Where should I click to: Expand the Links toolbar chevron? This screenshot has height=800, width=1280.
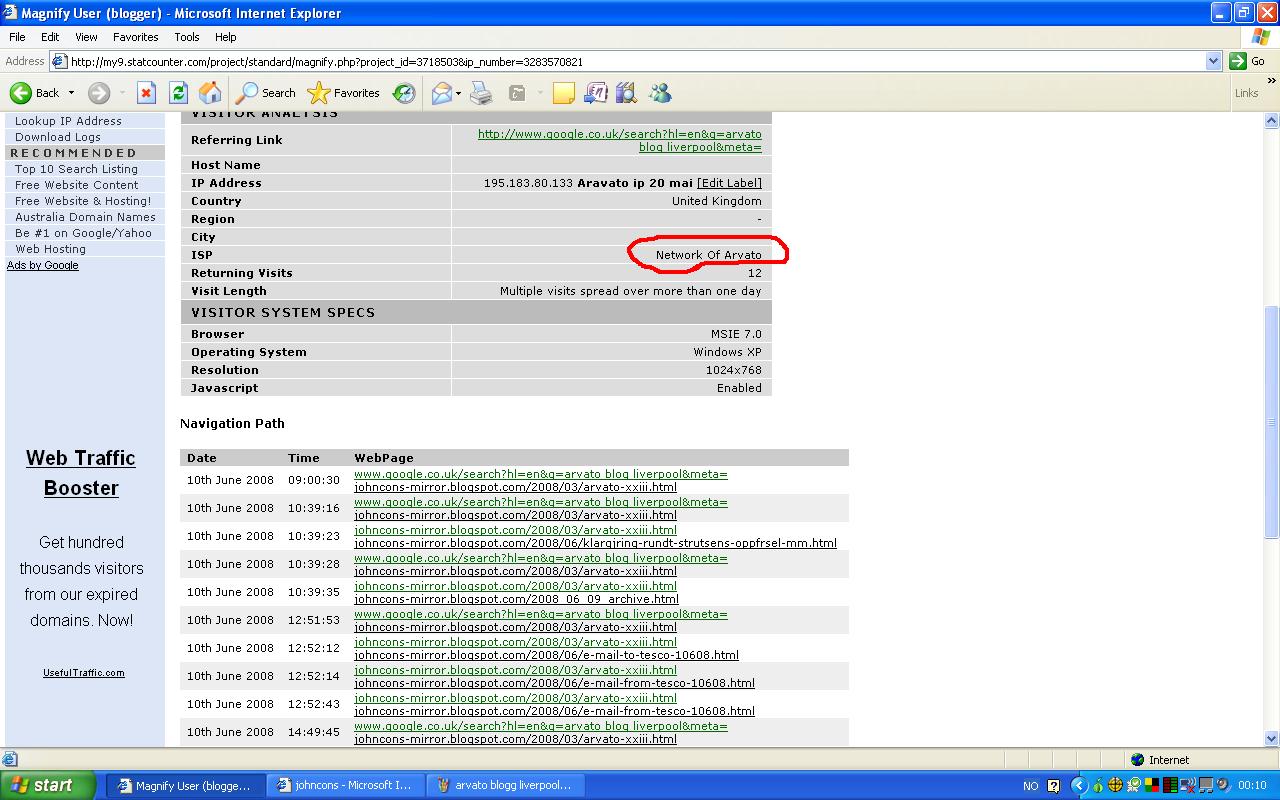coord(1272,82)
